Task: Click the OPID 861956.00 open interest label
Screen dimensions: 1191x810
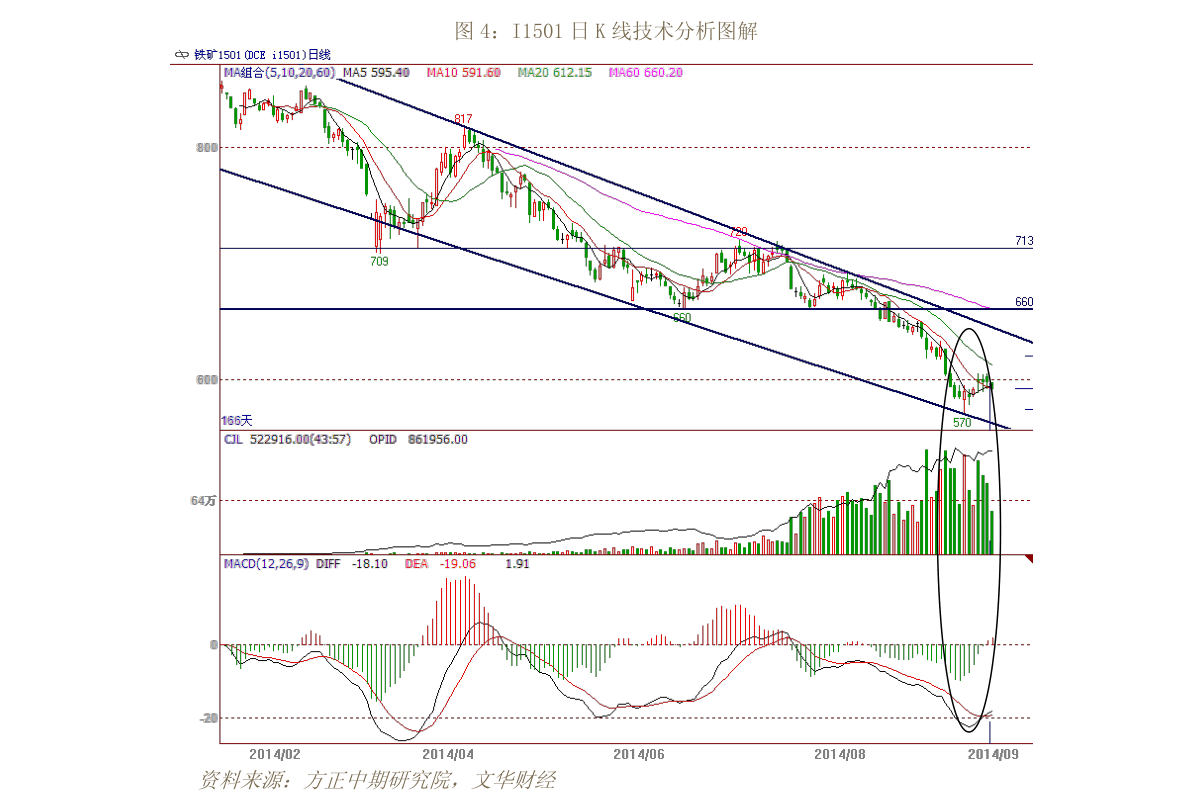Action: 419,440
